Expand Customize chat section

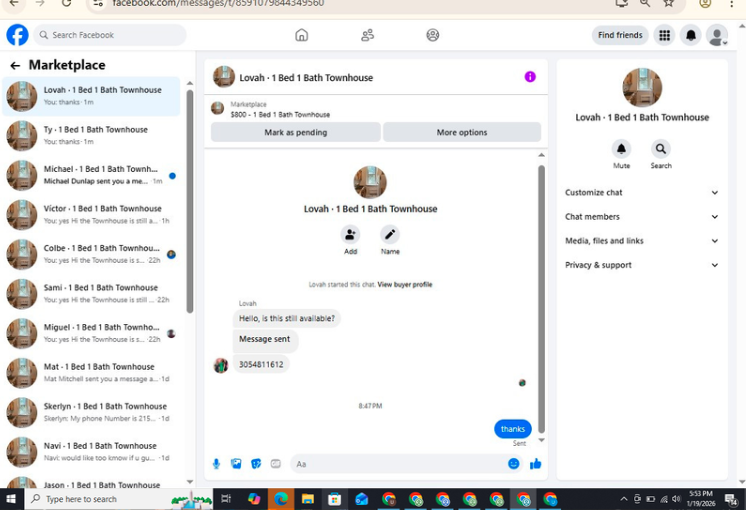(x=641, y=193)
